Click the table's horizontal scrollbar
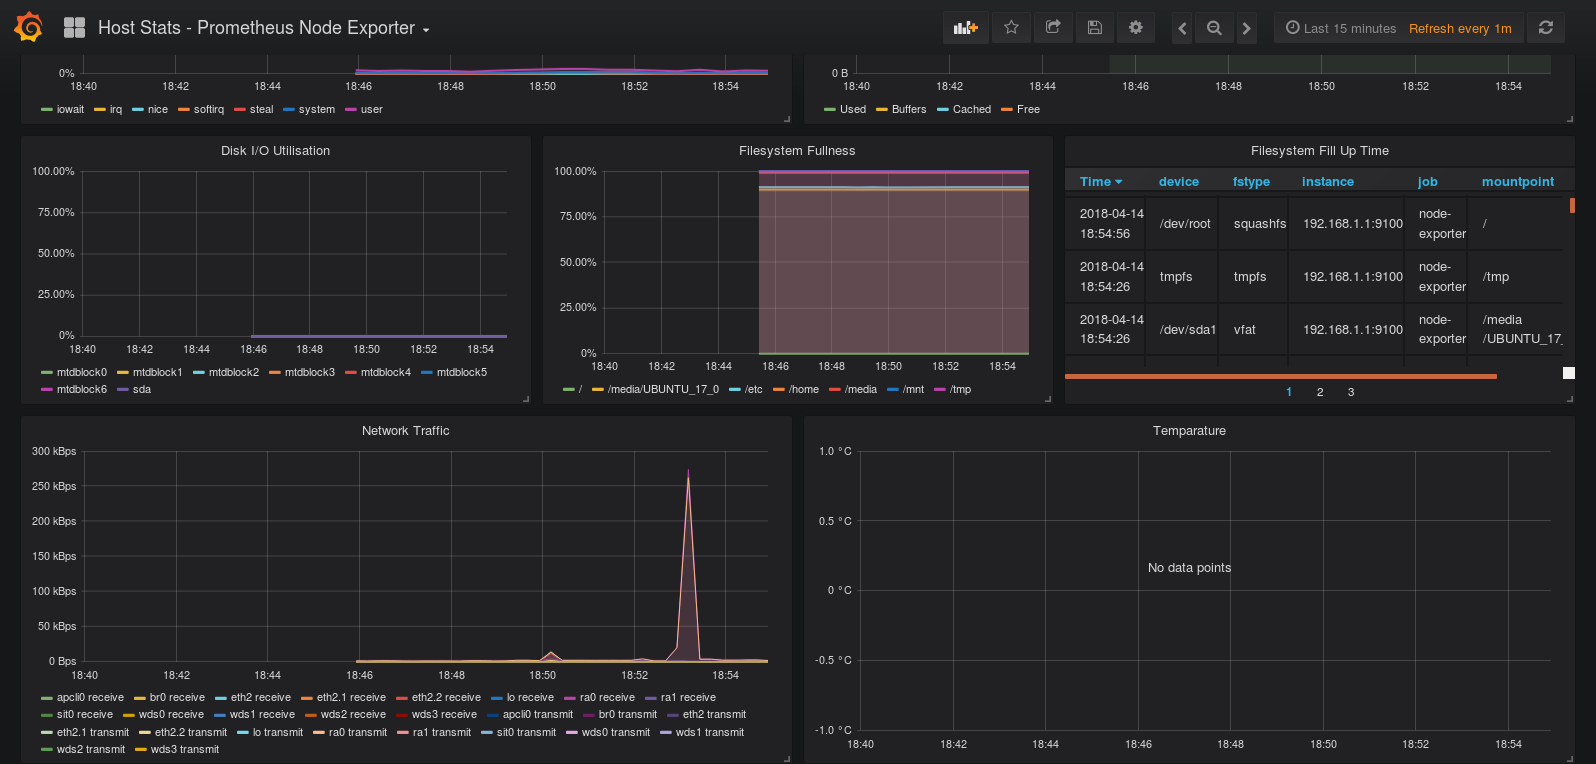 pos(1280,376)
